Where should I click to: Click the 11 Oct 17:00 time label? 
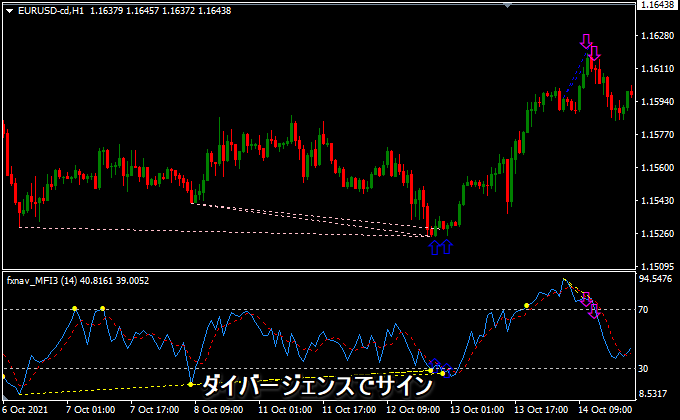[349, 410]
